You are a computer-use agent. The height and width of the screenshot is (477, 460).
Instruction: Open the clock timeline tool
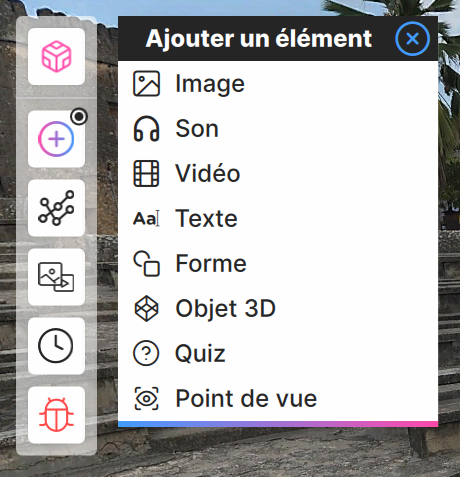pos(56,346)
